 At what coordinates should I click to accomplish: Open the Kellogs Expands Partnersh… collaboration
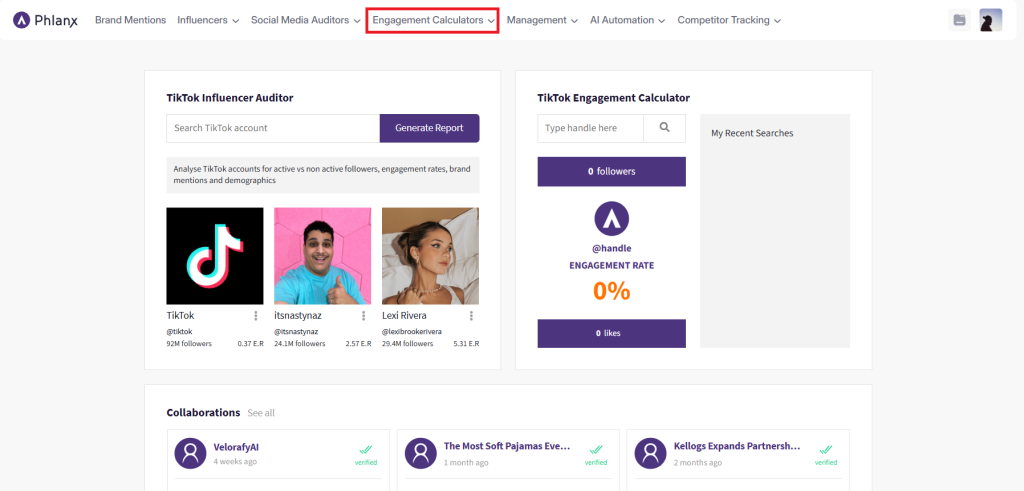(737, 447)
